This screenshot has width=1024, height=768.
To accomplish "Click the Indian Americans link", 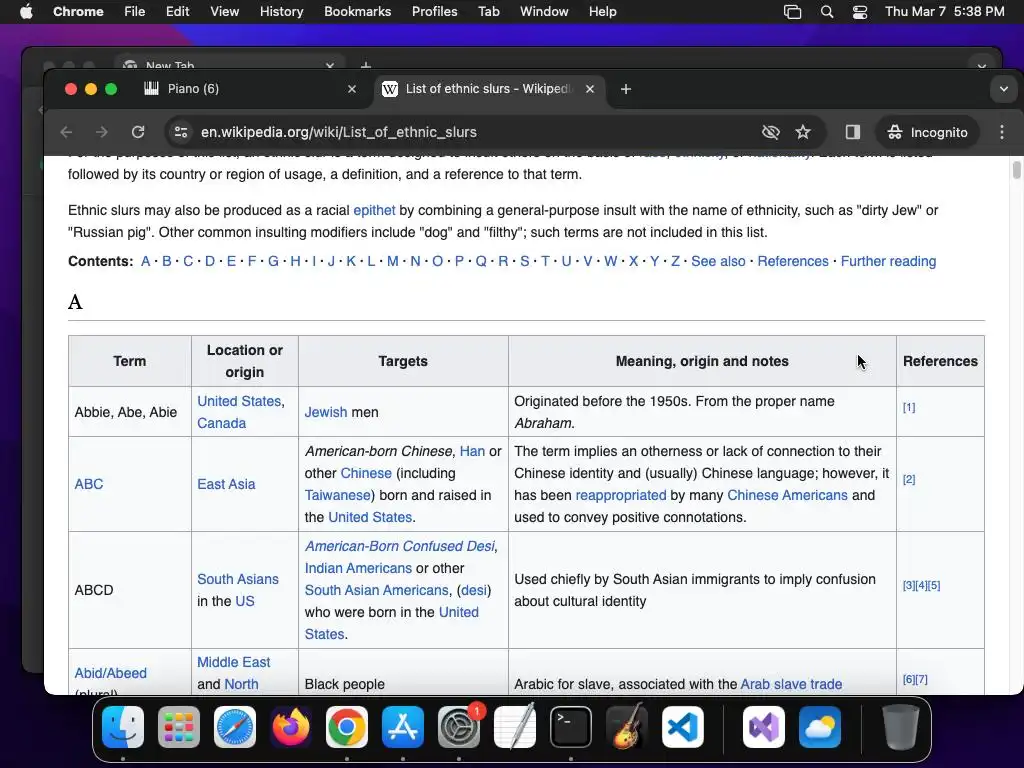I will point(358,568).
